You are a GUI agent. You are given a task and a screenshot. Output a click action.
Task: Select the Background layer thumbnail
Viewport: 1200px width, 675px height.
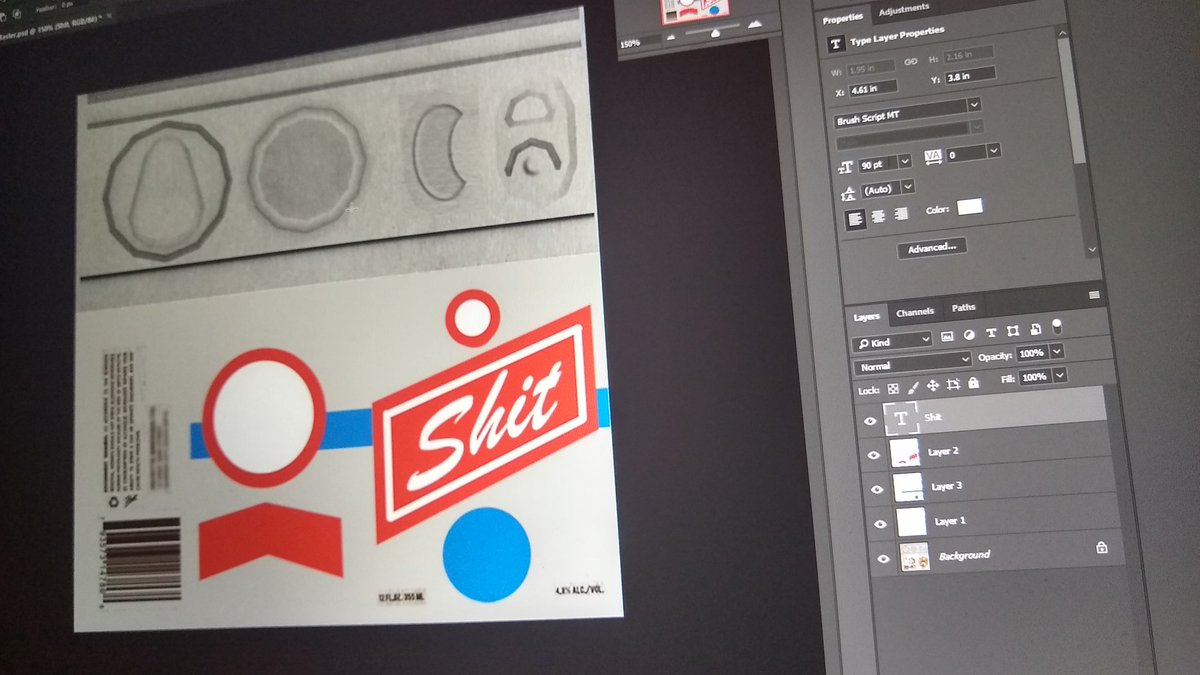point(915,556)
